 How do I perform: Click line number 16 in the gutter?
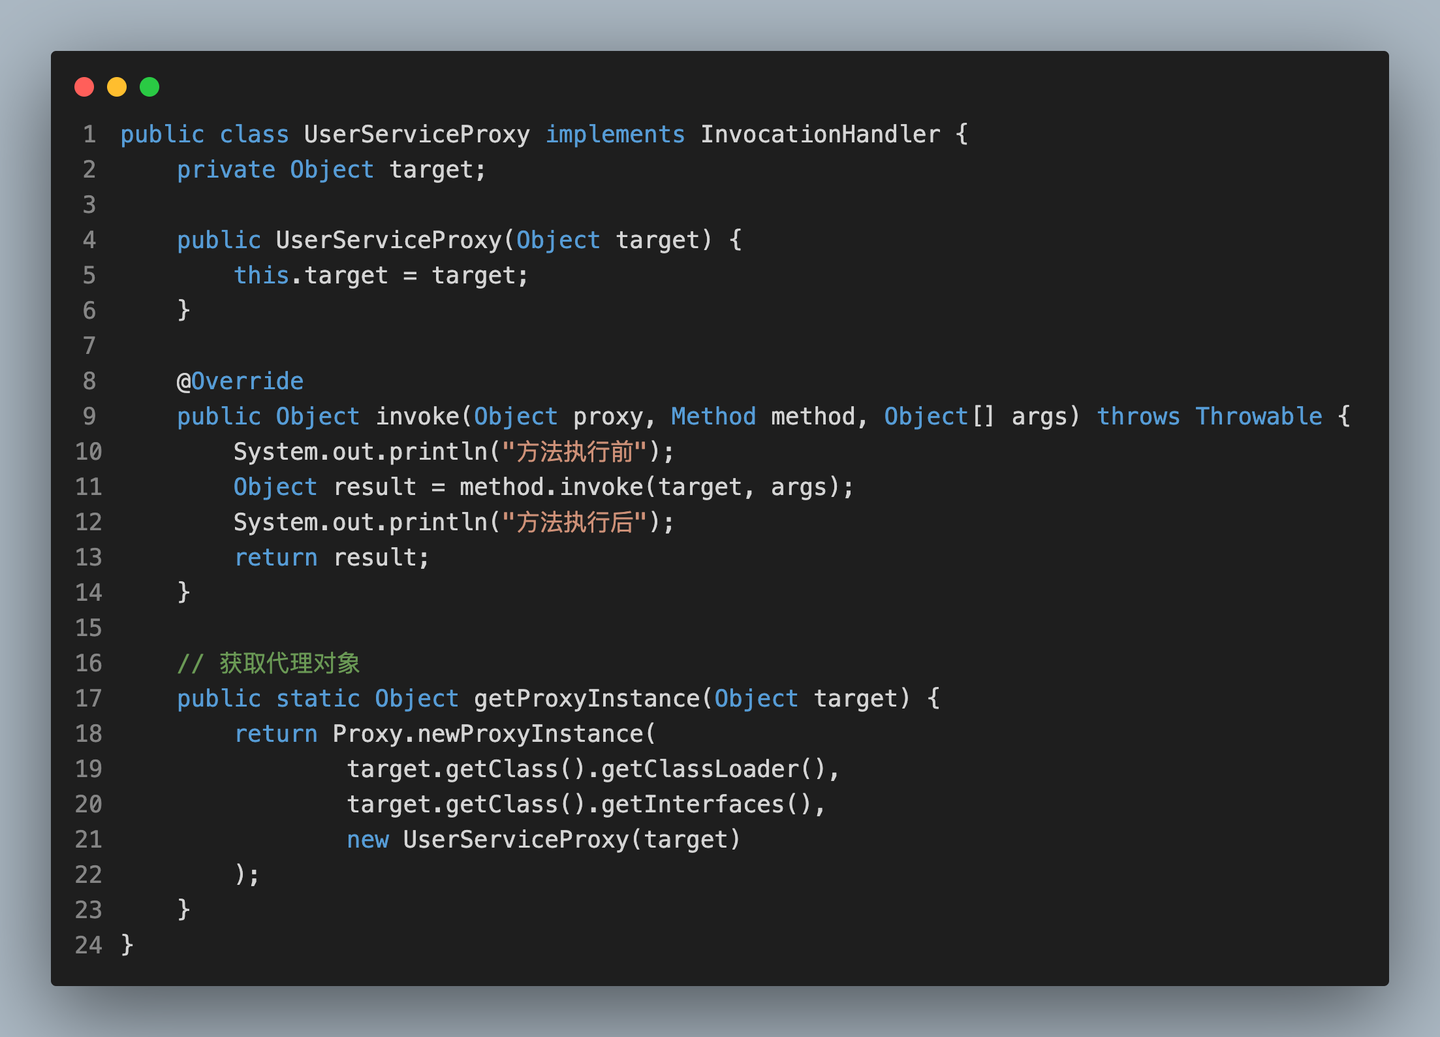88,663
